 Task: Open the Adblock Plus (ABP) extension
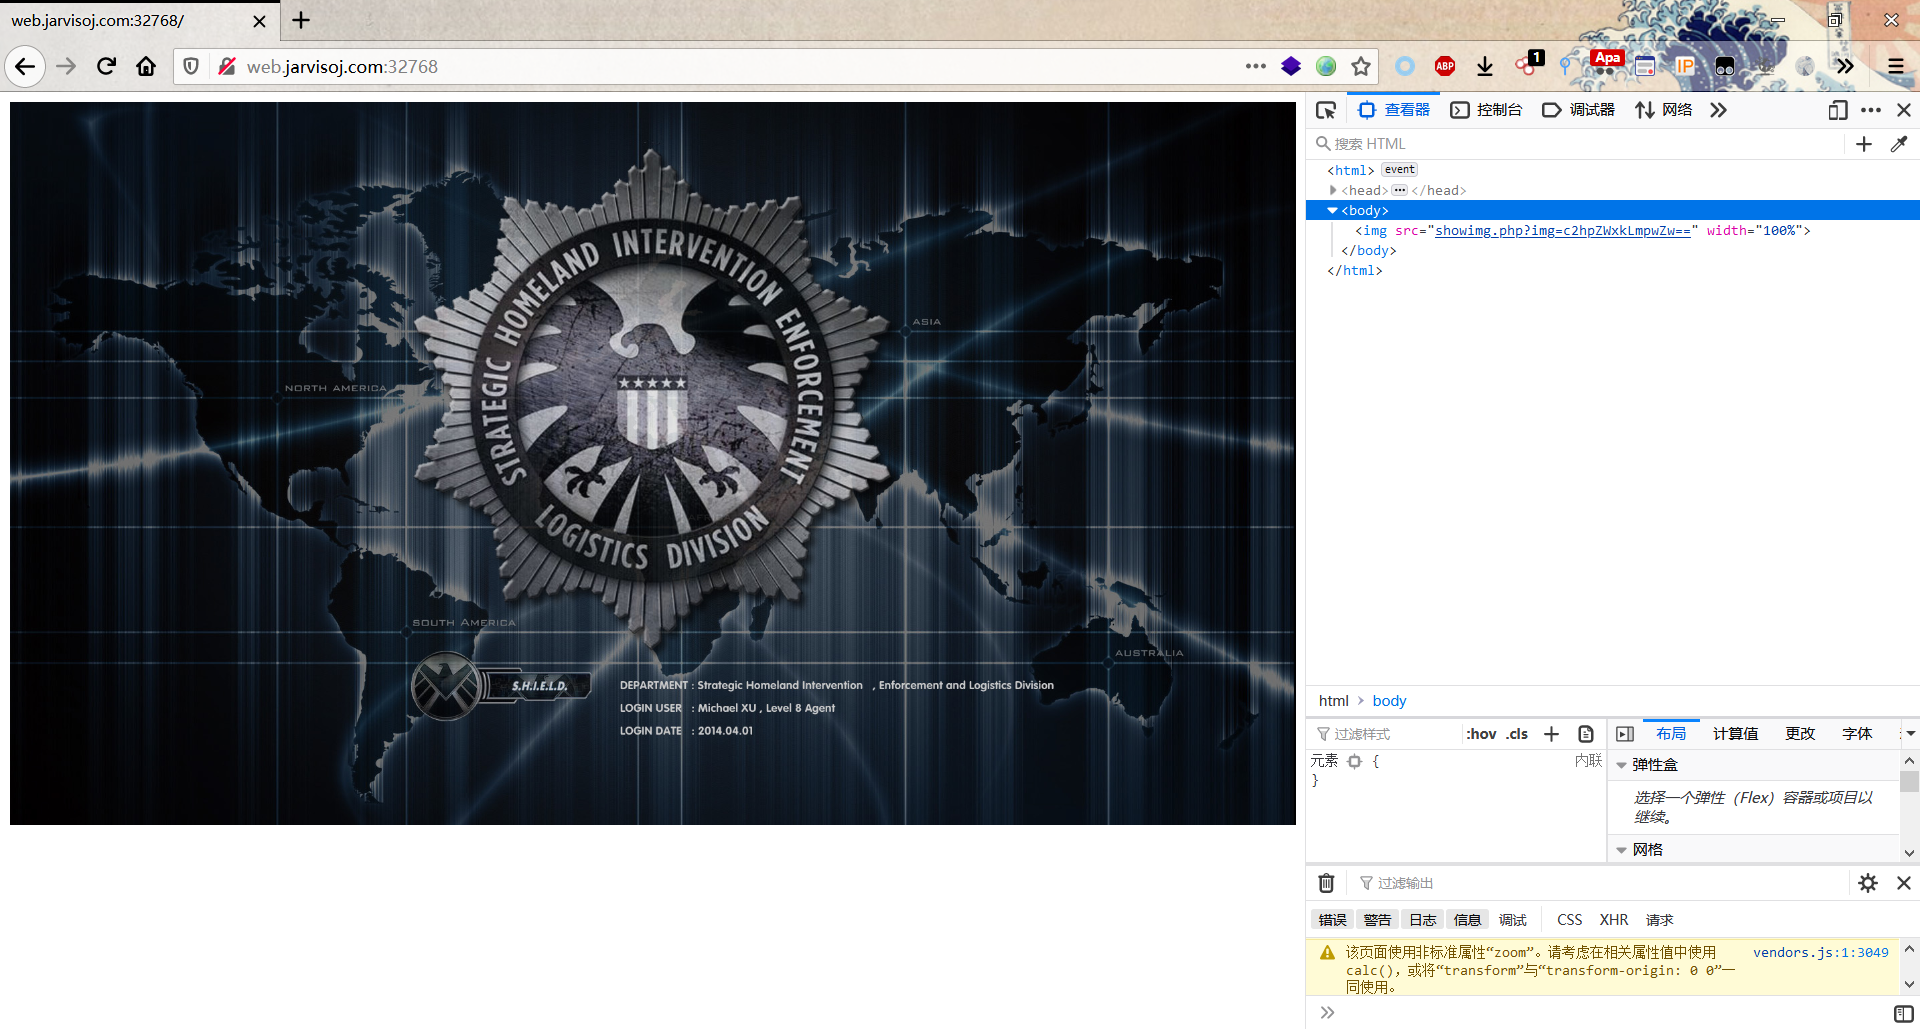[1445, 66]
